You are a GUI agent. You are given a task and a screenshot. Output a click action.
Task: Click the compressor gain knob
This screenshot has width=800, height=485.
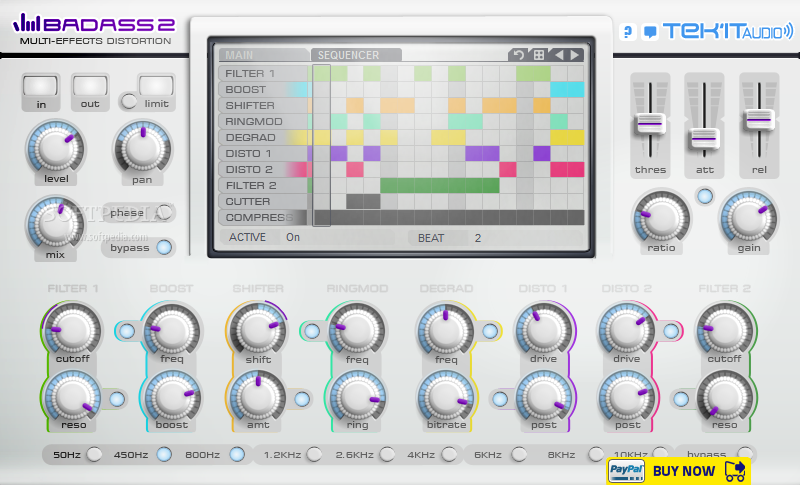tap(748, 217)
